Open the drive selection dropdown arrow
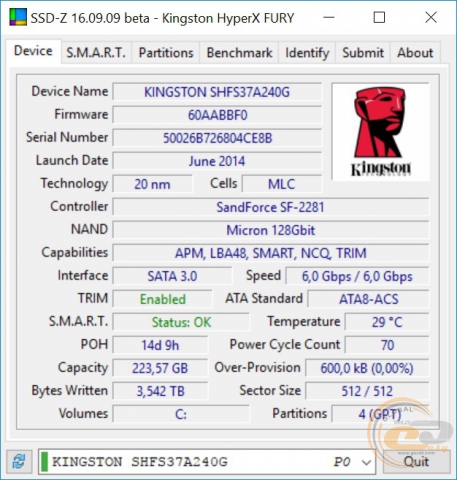457x480 pixels. click(366, 462)
